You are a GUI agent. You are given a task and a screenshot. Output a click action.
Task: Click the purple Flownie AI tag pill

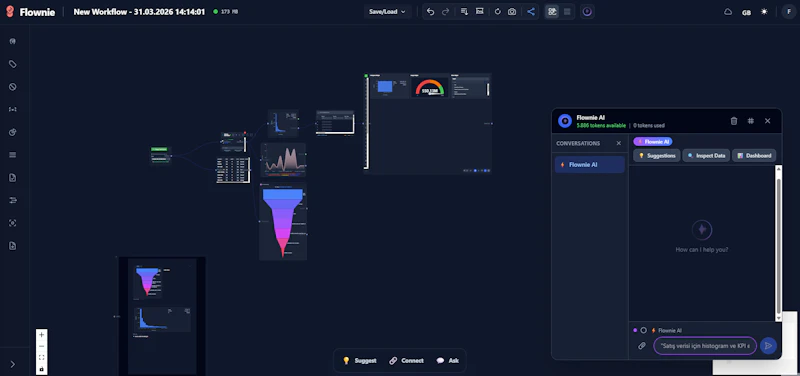tap(653, 142)
